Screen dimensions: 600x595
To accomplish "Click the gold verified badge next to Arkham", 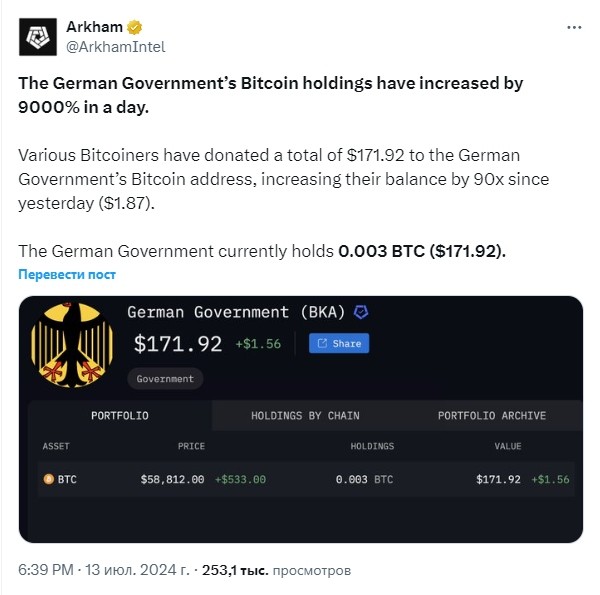I will tap(134, 27).
